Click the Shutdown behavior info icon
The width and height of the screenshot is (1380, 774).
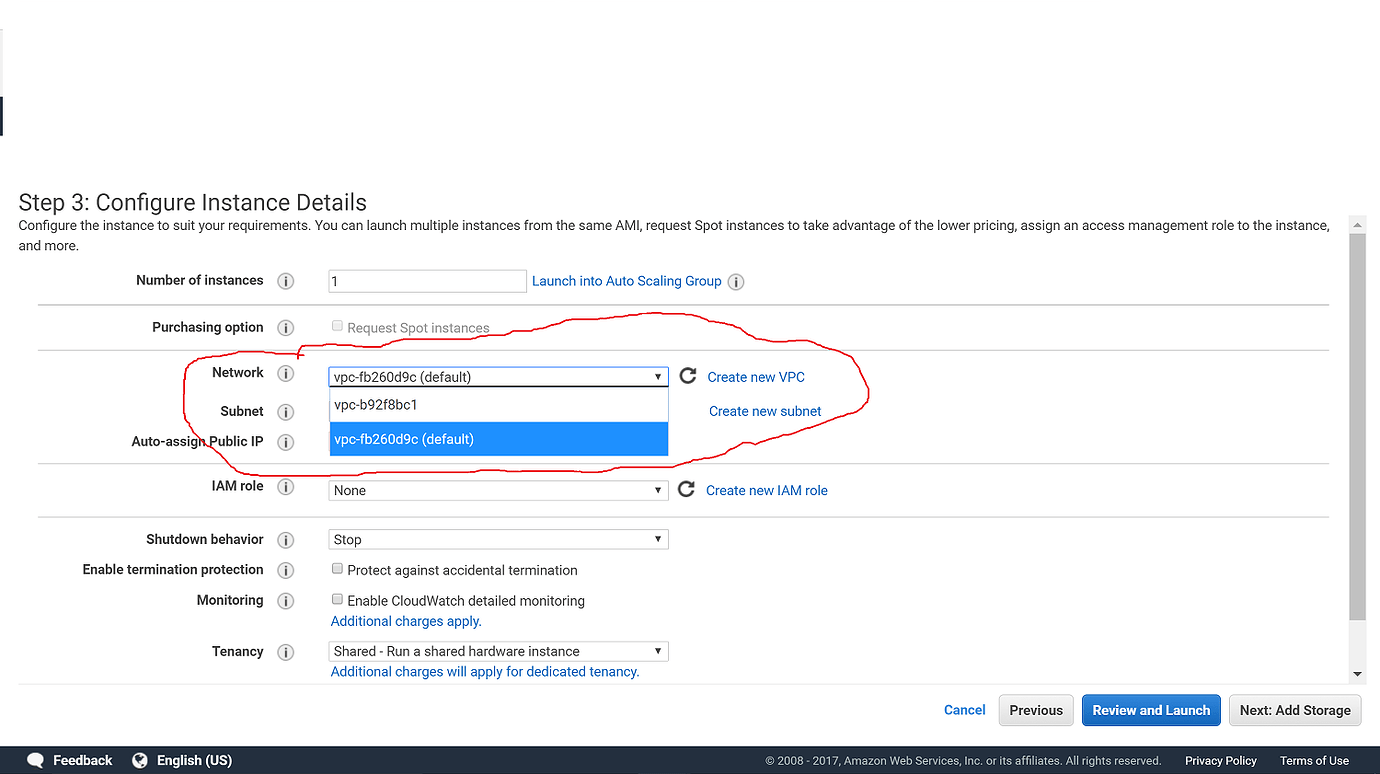click(x=285, y=539)
